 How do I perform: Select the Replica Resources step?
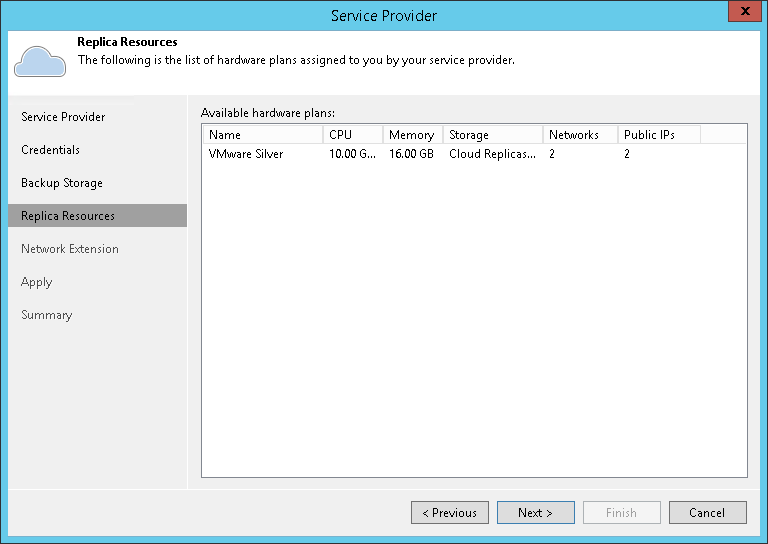pyautogui.click(x=68, y=216)
